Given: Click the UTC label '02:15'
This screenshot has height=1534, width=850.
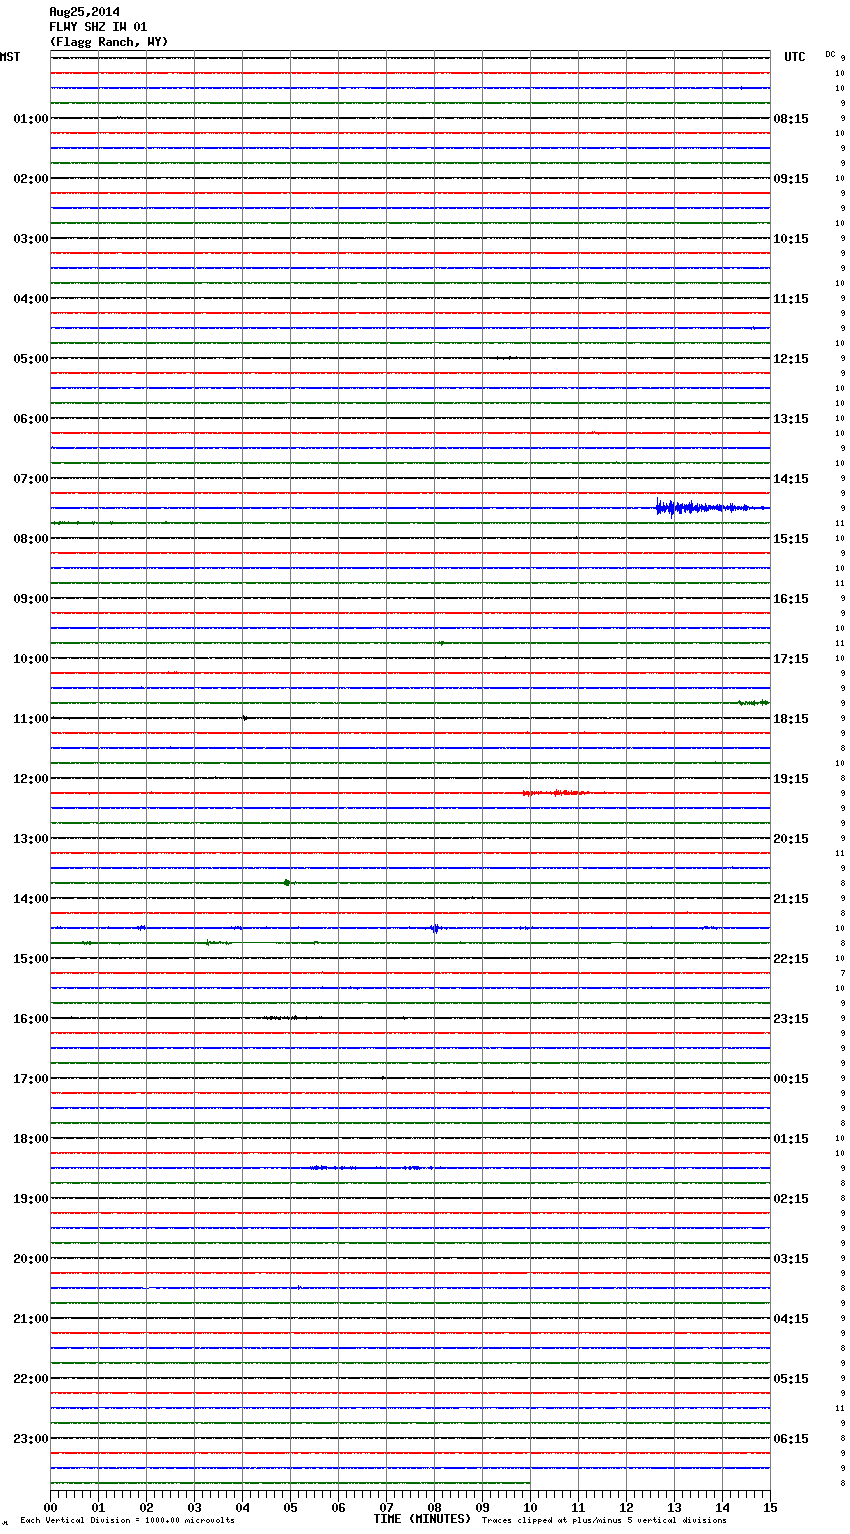Looking at the screenshot, I should coord(791,1199).
